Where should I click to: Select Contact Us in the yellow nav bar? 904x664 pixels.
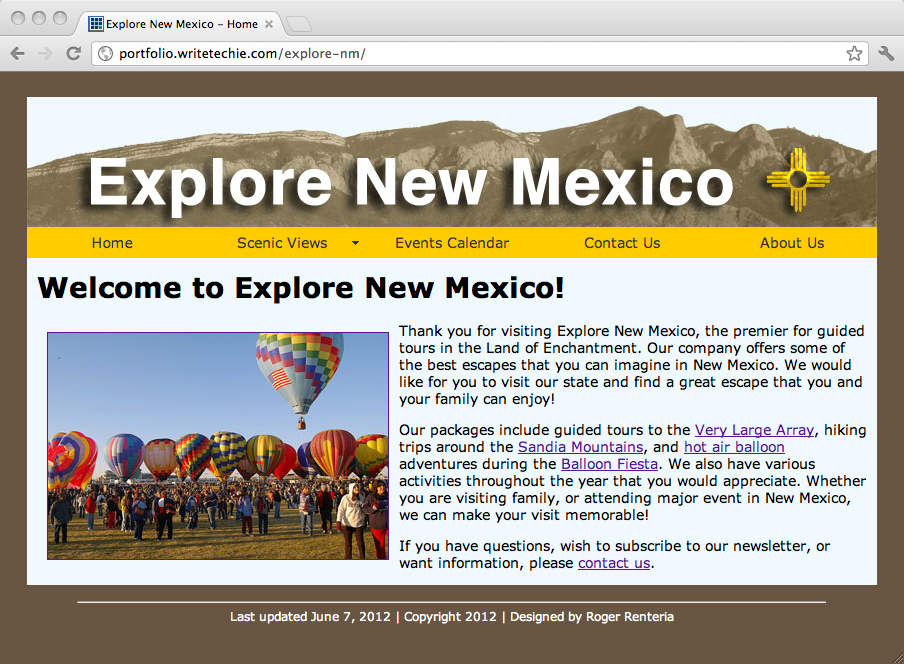(x=622, y=243)
